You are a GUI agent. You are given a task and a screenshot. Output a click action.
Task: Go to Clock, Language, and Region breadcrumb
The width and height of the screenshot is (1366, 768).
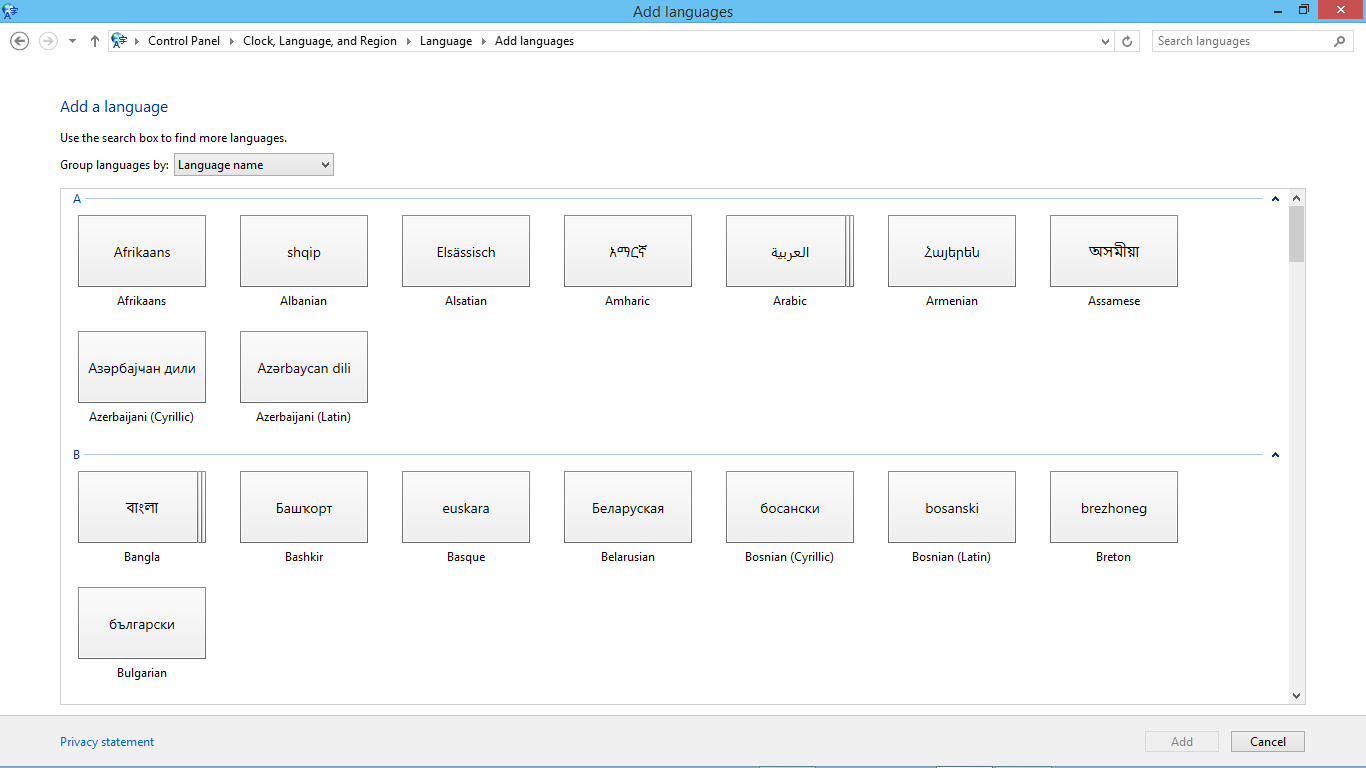[320, 41]
